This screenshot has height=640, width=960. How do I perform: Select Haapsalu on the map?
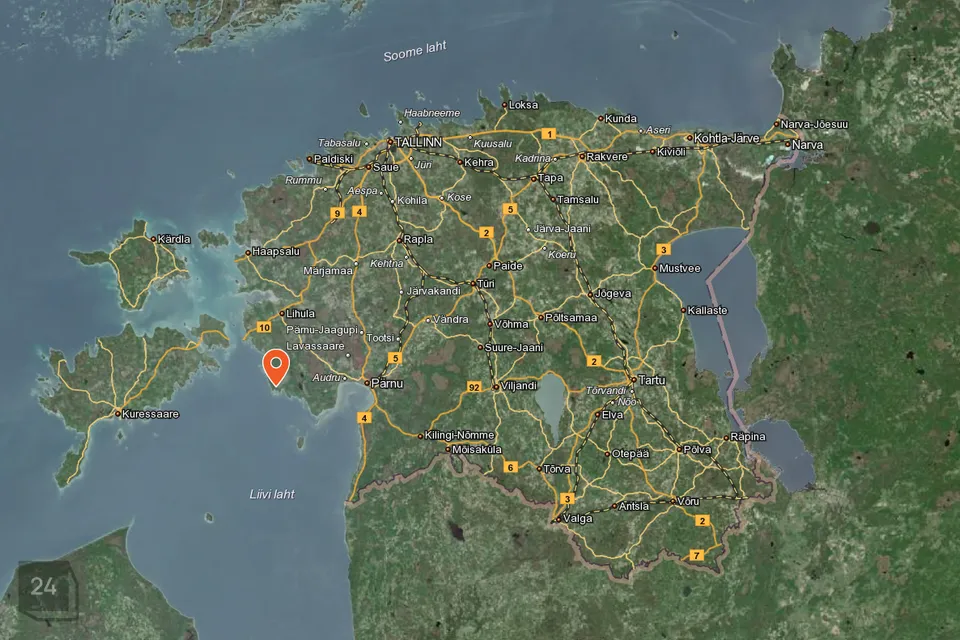[x=277, y=252]
